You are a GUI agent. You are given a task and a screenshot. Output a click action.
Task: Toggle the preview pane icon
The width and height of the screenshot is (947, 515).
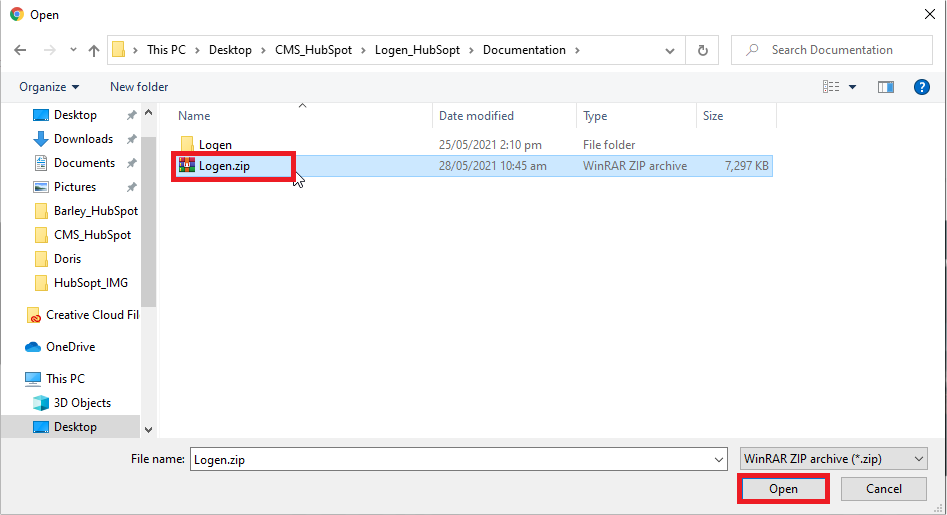point(885,87)
